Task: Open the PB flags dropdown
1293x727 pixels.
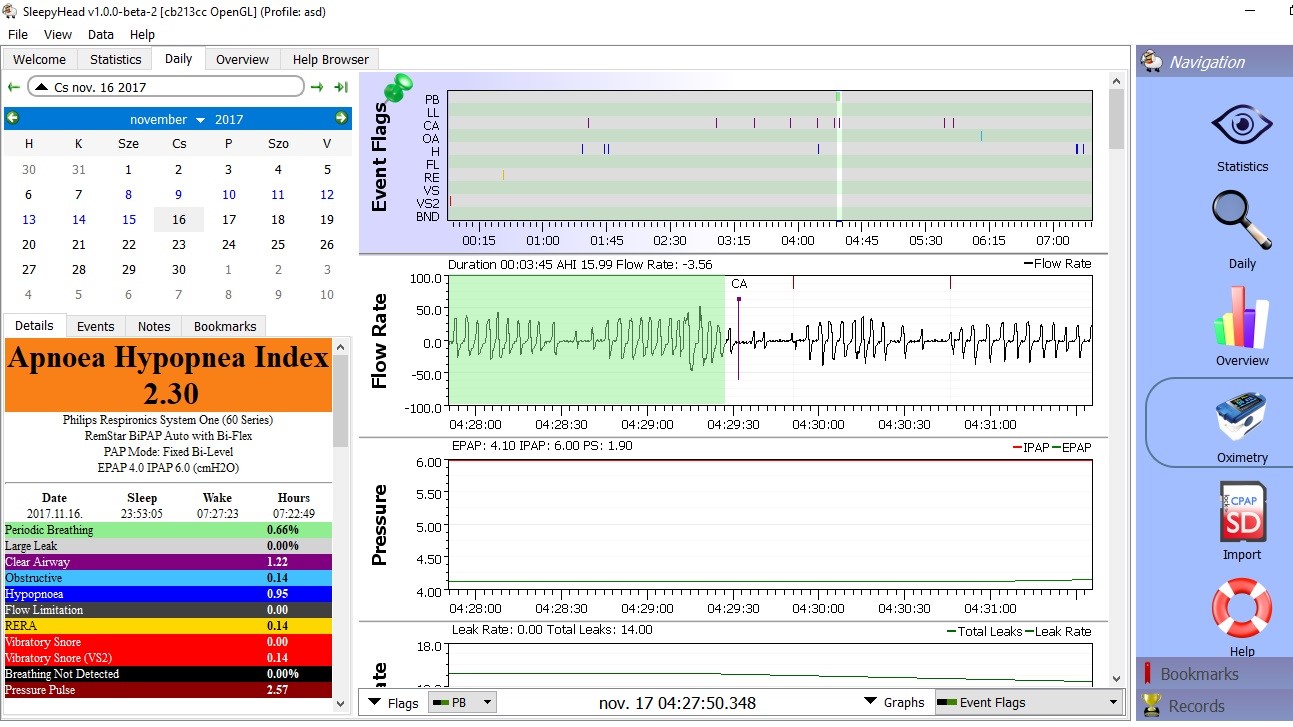Action: (x=461, y=702)
